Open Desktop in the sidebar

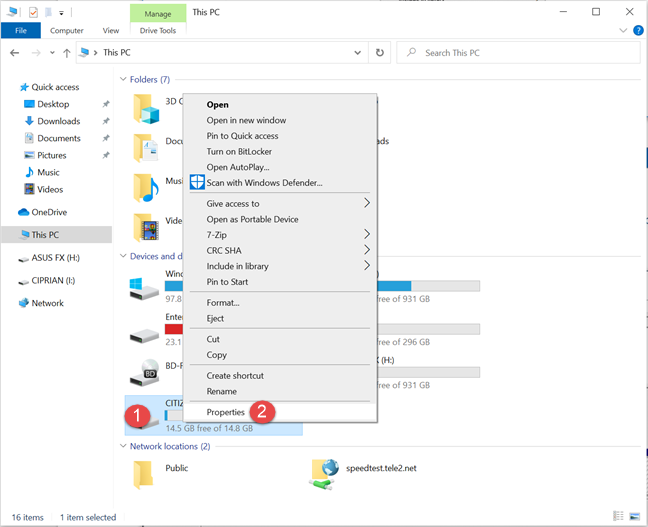[53, 104]
